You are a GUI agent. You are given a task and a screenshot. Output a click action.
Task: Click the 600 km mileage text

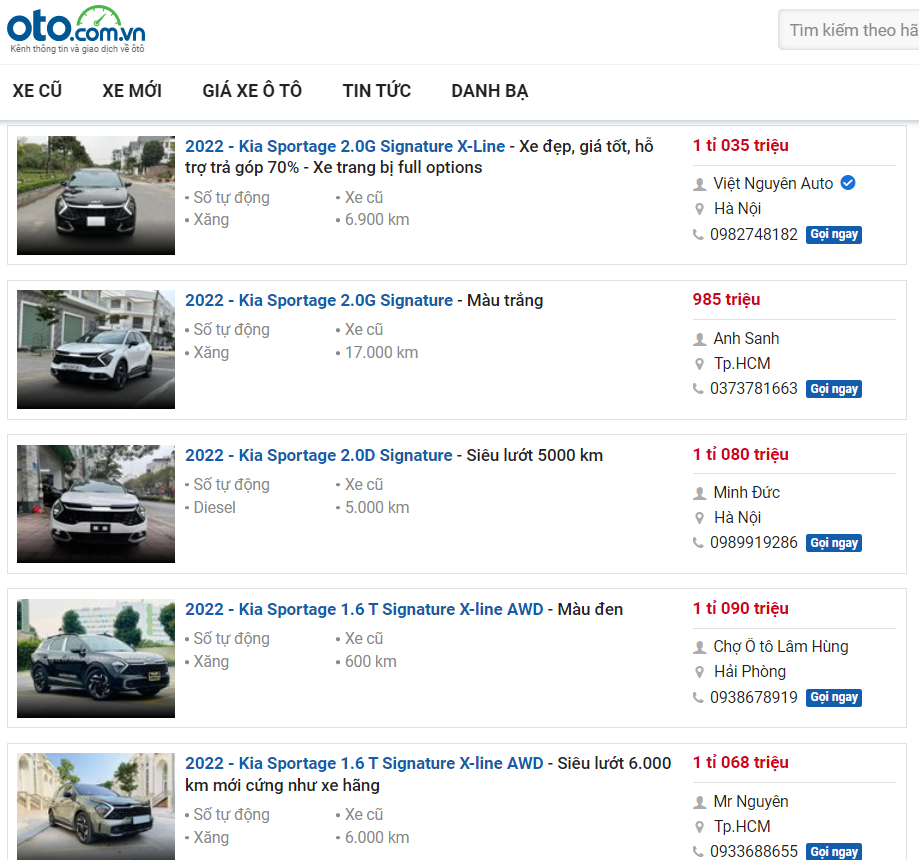(x=370, y=662)
